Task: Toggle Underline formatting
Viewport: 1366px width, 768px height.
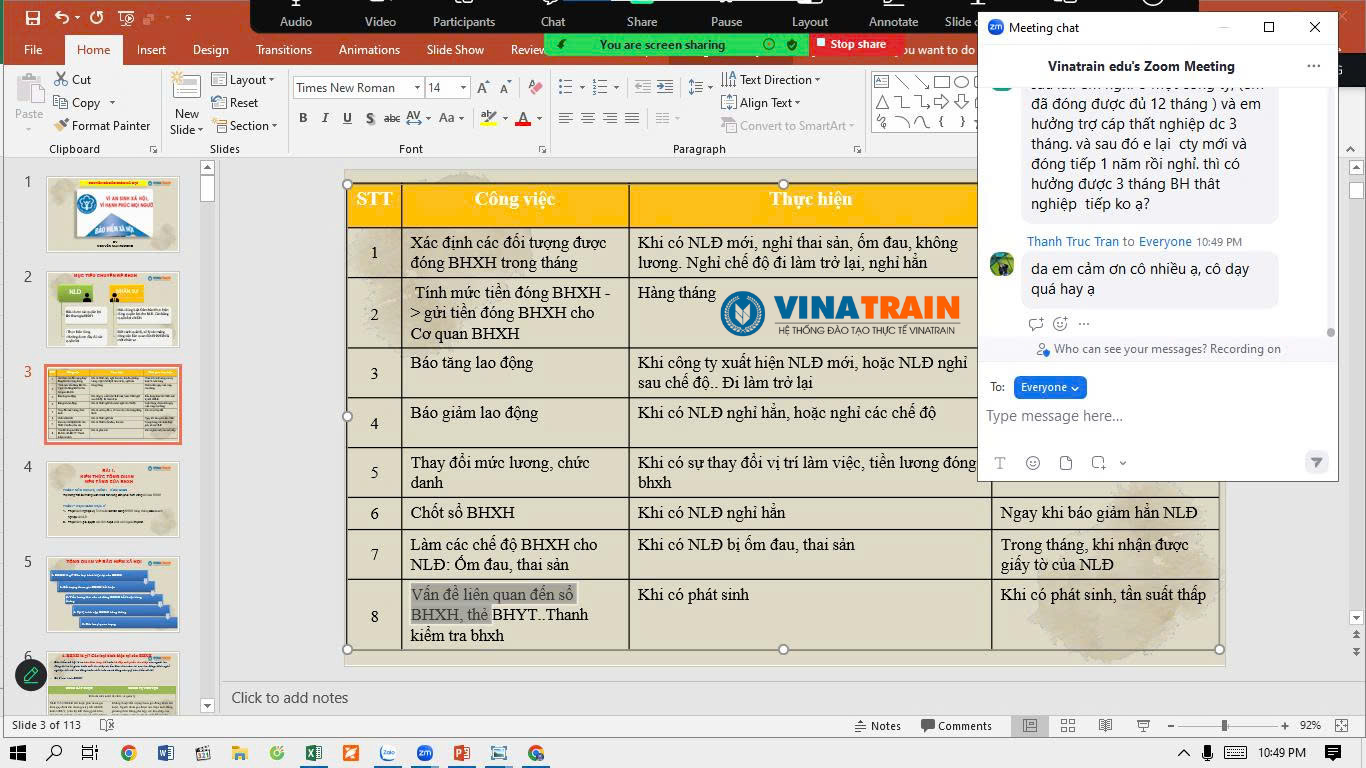Action: point(347,118)
